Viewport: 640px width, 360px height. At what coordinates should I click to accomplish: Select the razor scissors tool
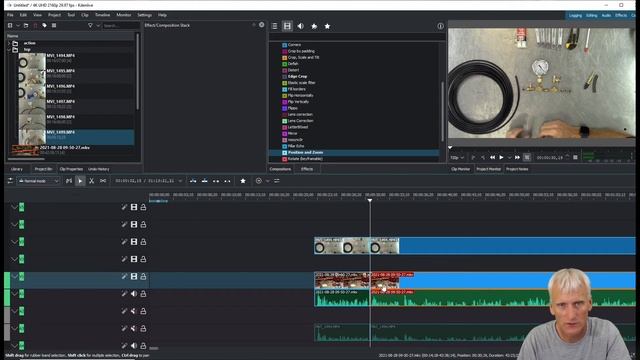tap(91, 181)
